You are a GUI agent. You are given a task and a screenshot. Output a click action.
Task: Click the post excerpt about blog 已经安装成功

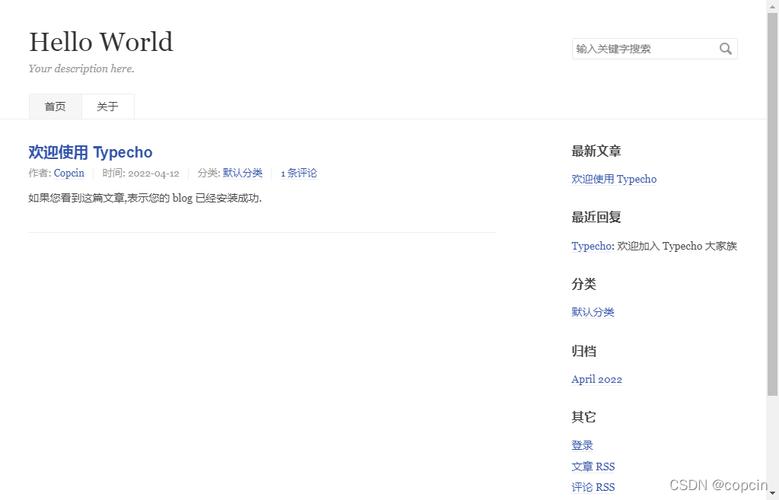coord(145,198)
